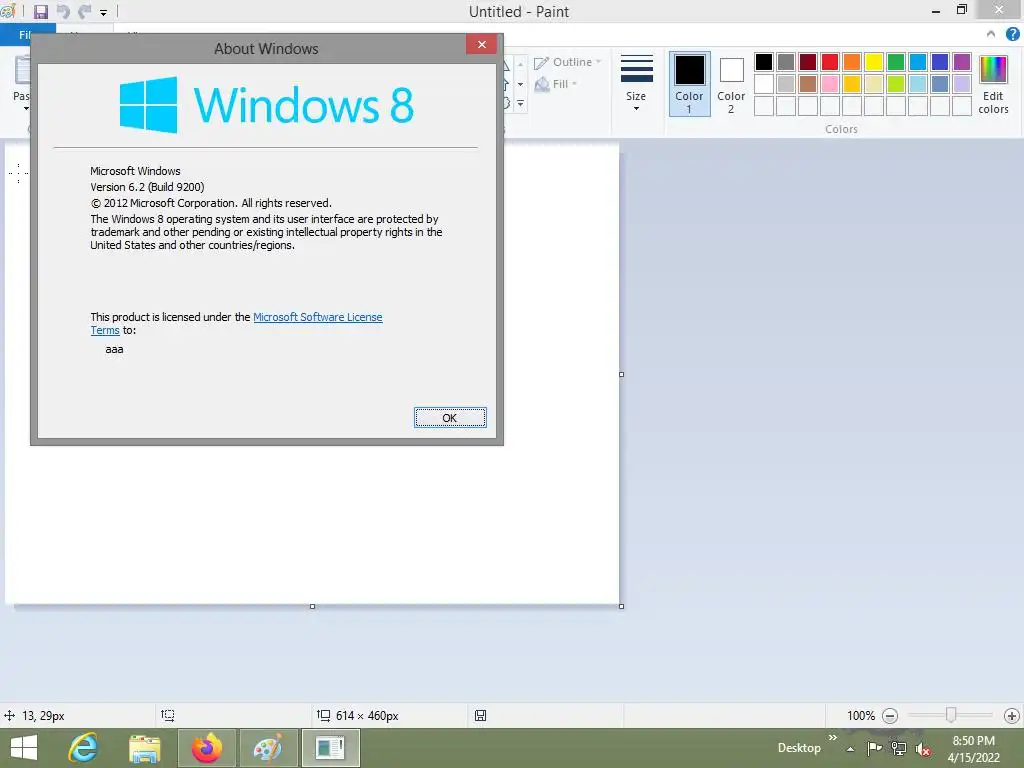Open Paint Help question mark icon
1024x768 pixels.
click(1012, 34)
